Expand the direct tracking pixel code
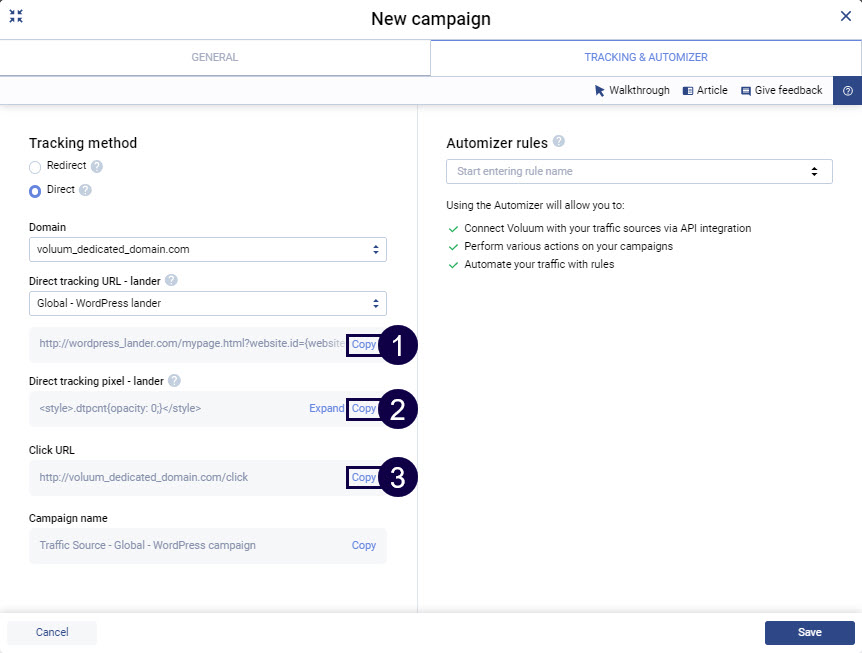862x653 pixels. click(x=326, y=409)
